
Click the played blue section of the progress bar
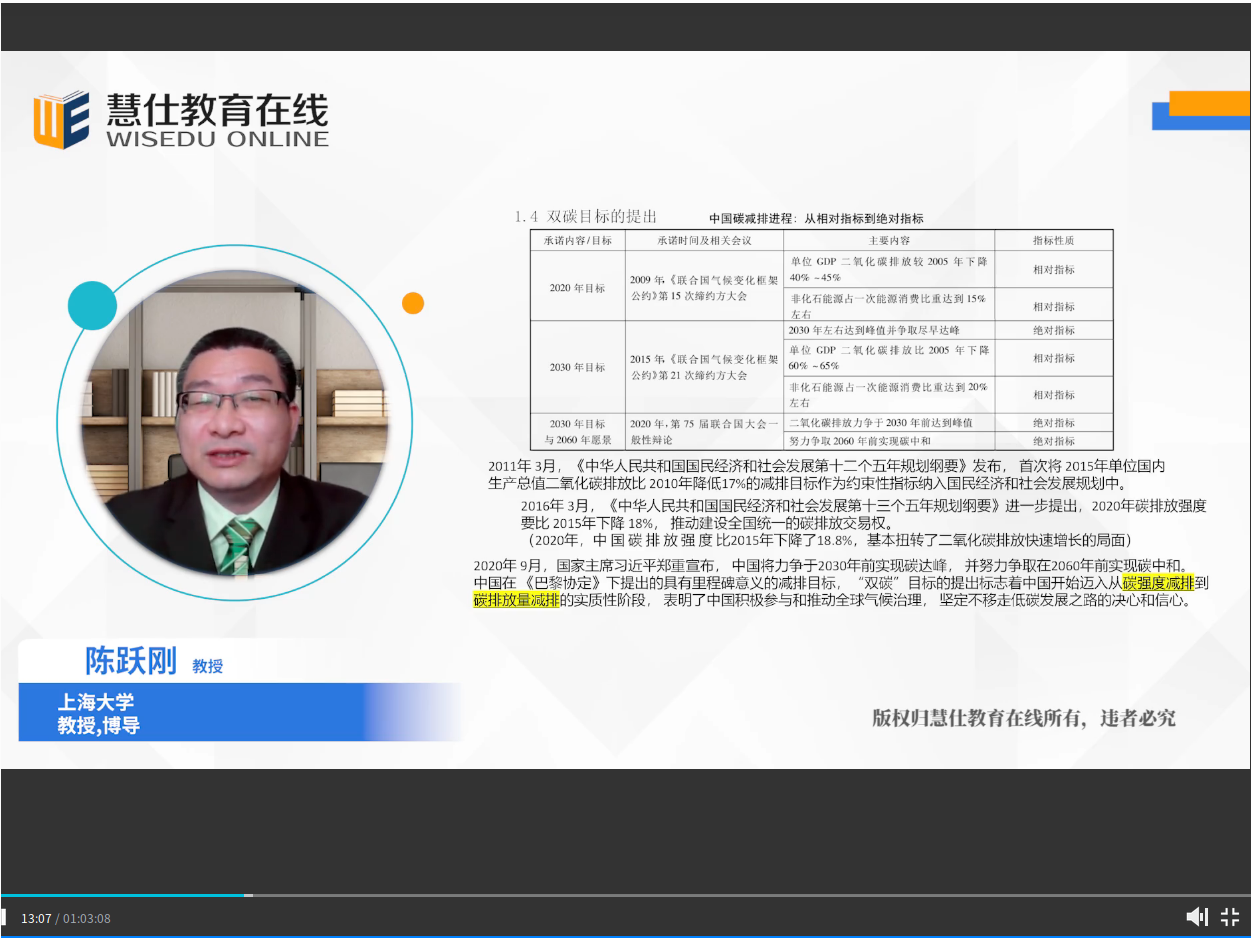click(120, 895)
